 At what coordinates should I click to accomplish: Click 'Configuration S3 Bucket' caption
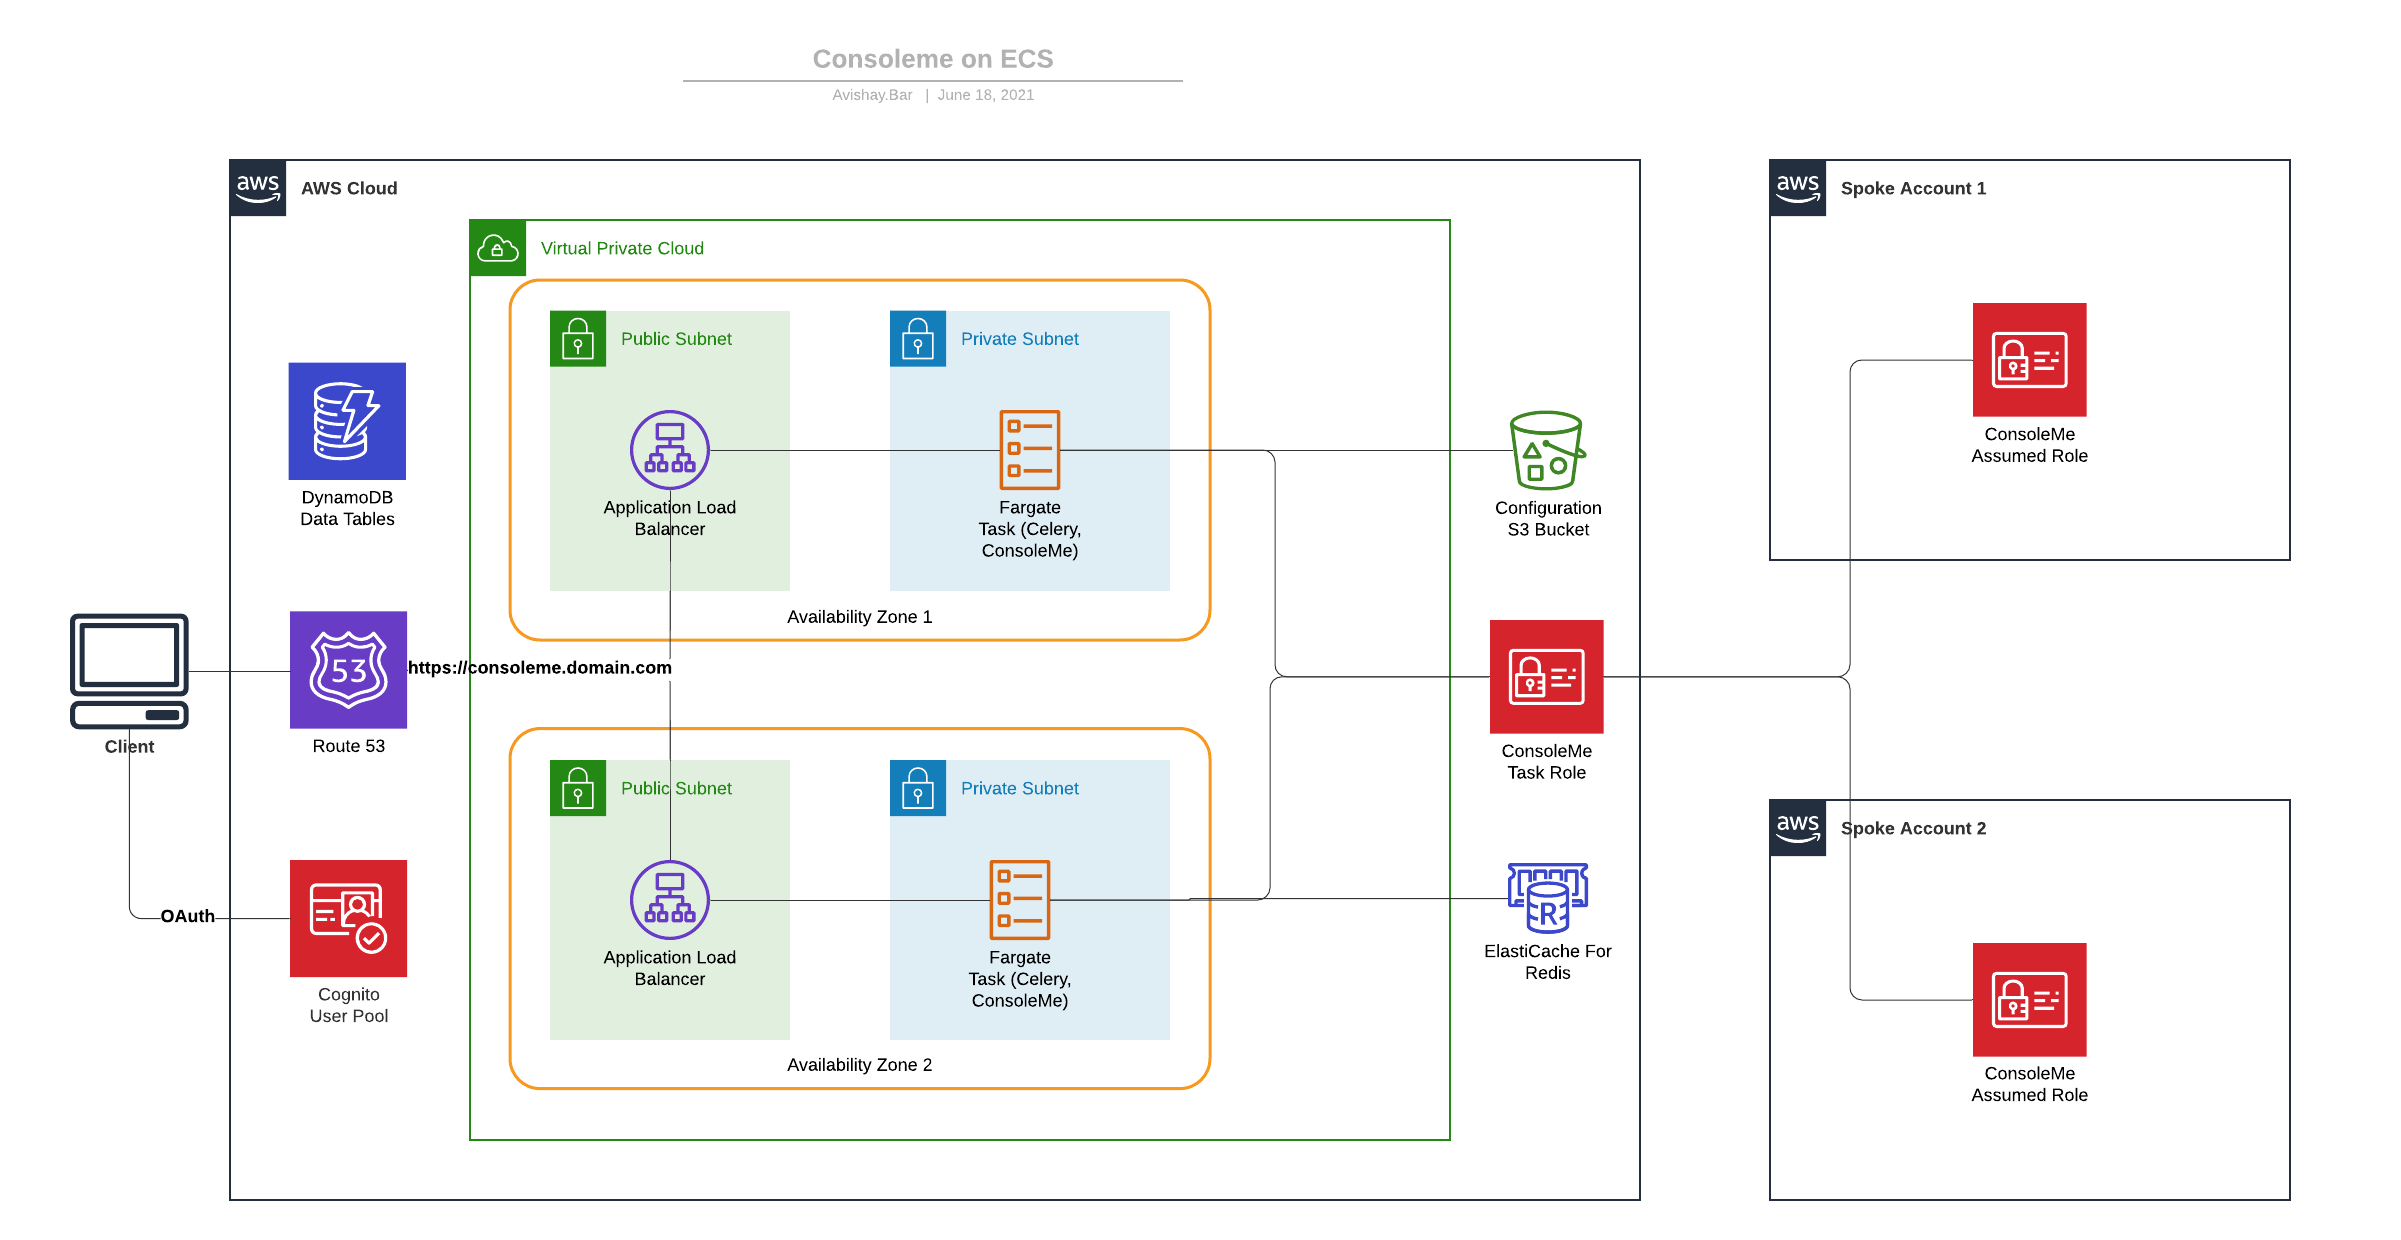[x=1548, y=519]
